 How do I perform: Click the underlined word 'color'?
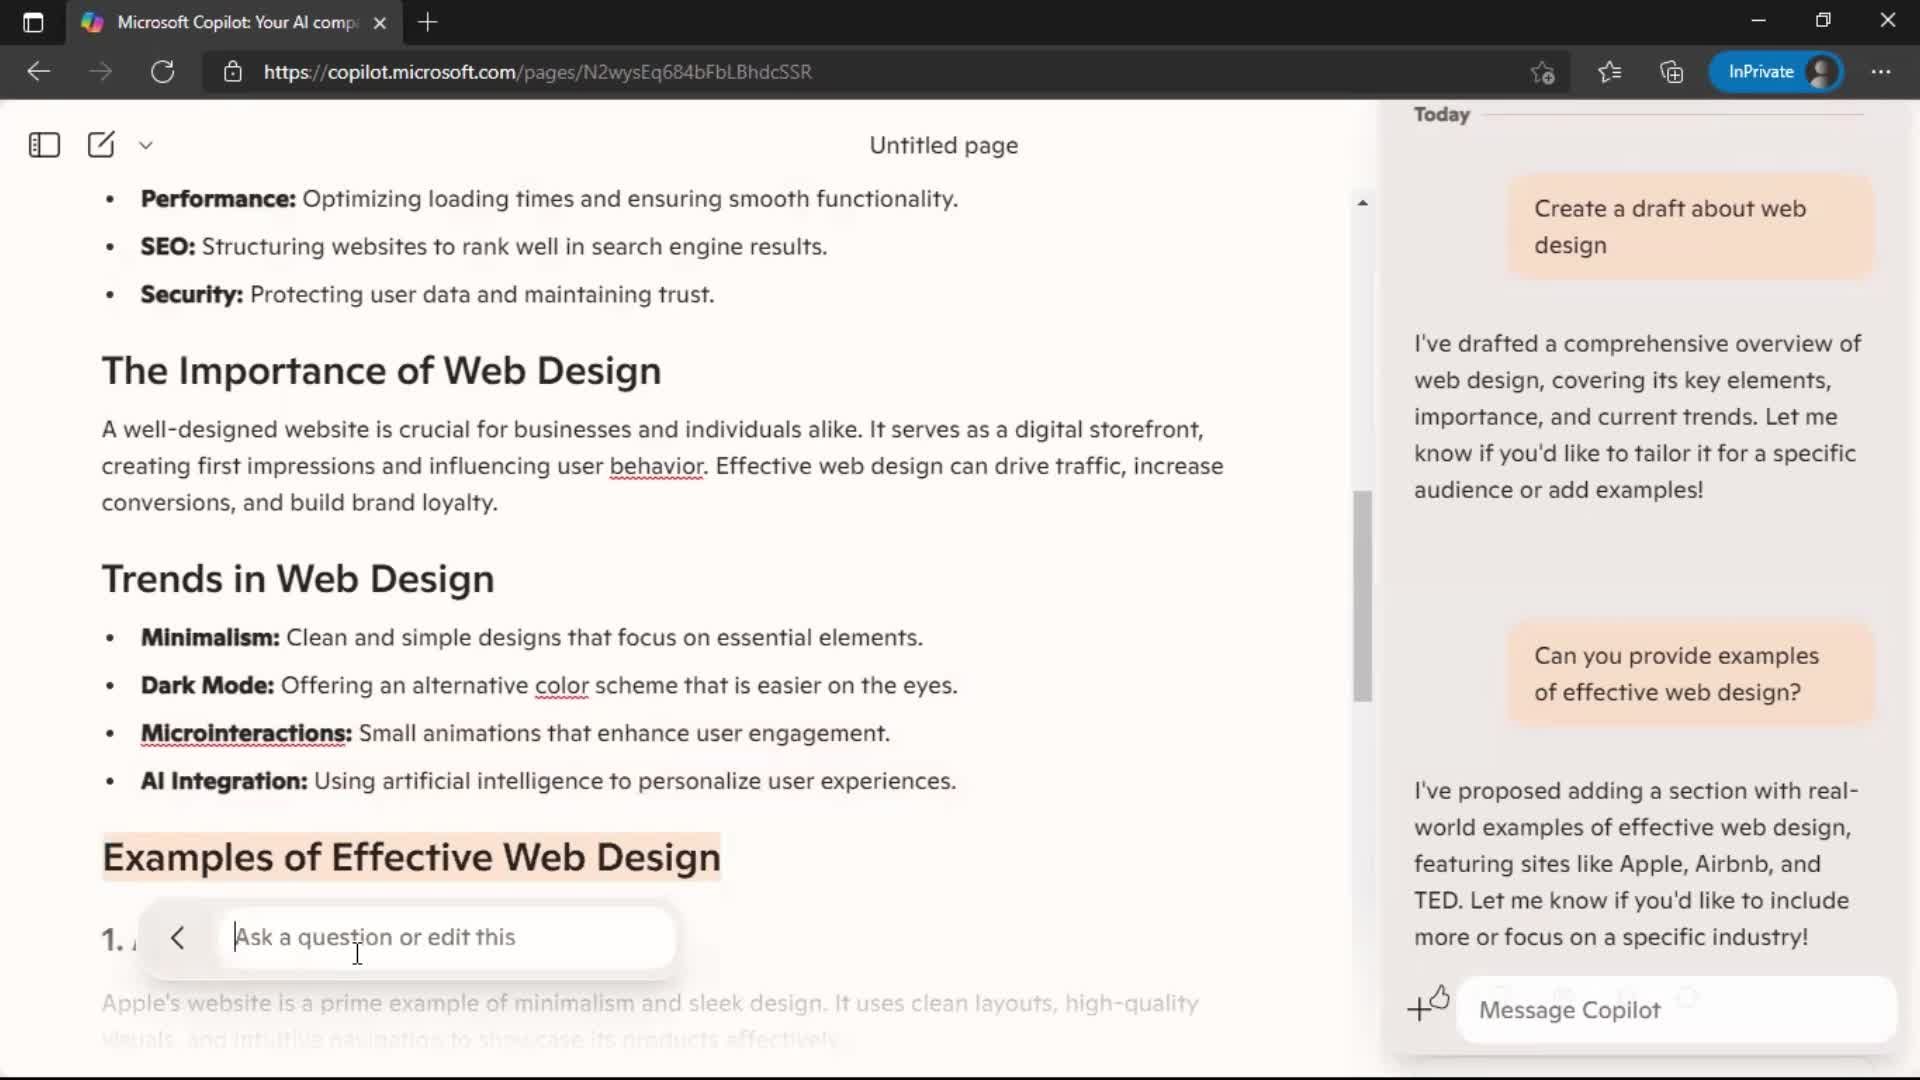561,686
